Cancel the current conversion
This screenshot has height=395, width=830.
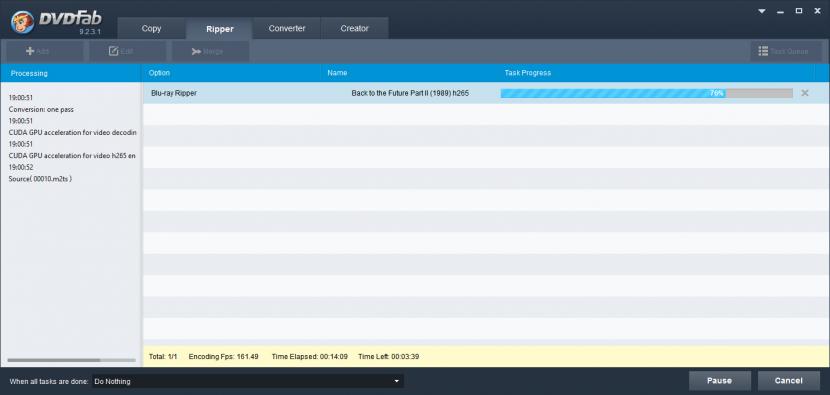789,381
